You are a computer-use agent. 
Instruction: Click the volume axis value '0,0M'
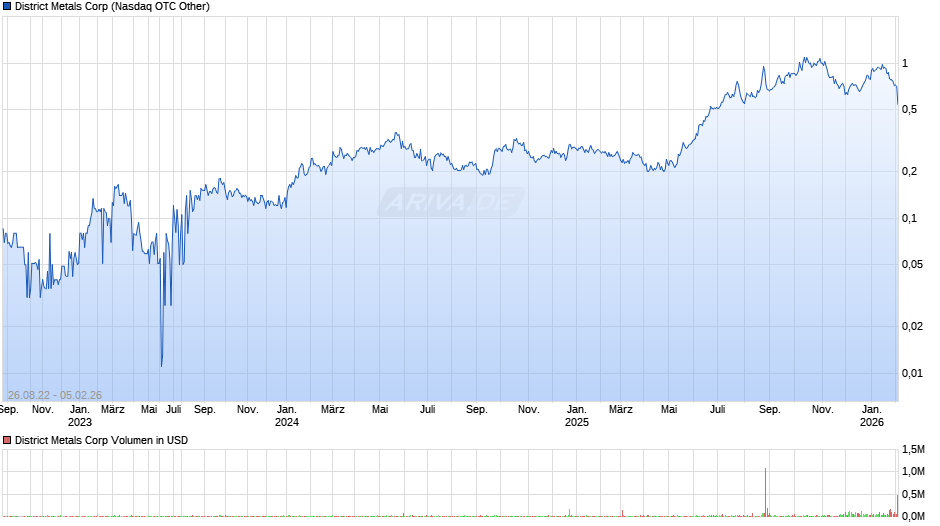click(913, 516)
